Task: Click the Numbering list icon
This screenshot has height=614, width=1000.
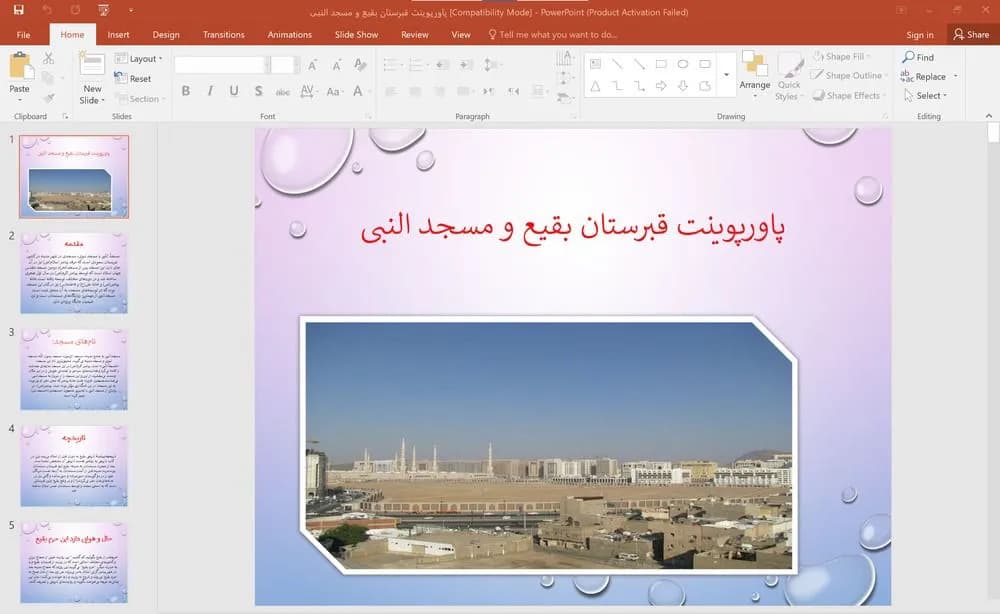Action: 418,64
